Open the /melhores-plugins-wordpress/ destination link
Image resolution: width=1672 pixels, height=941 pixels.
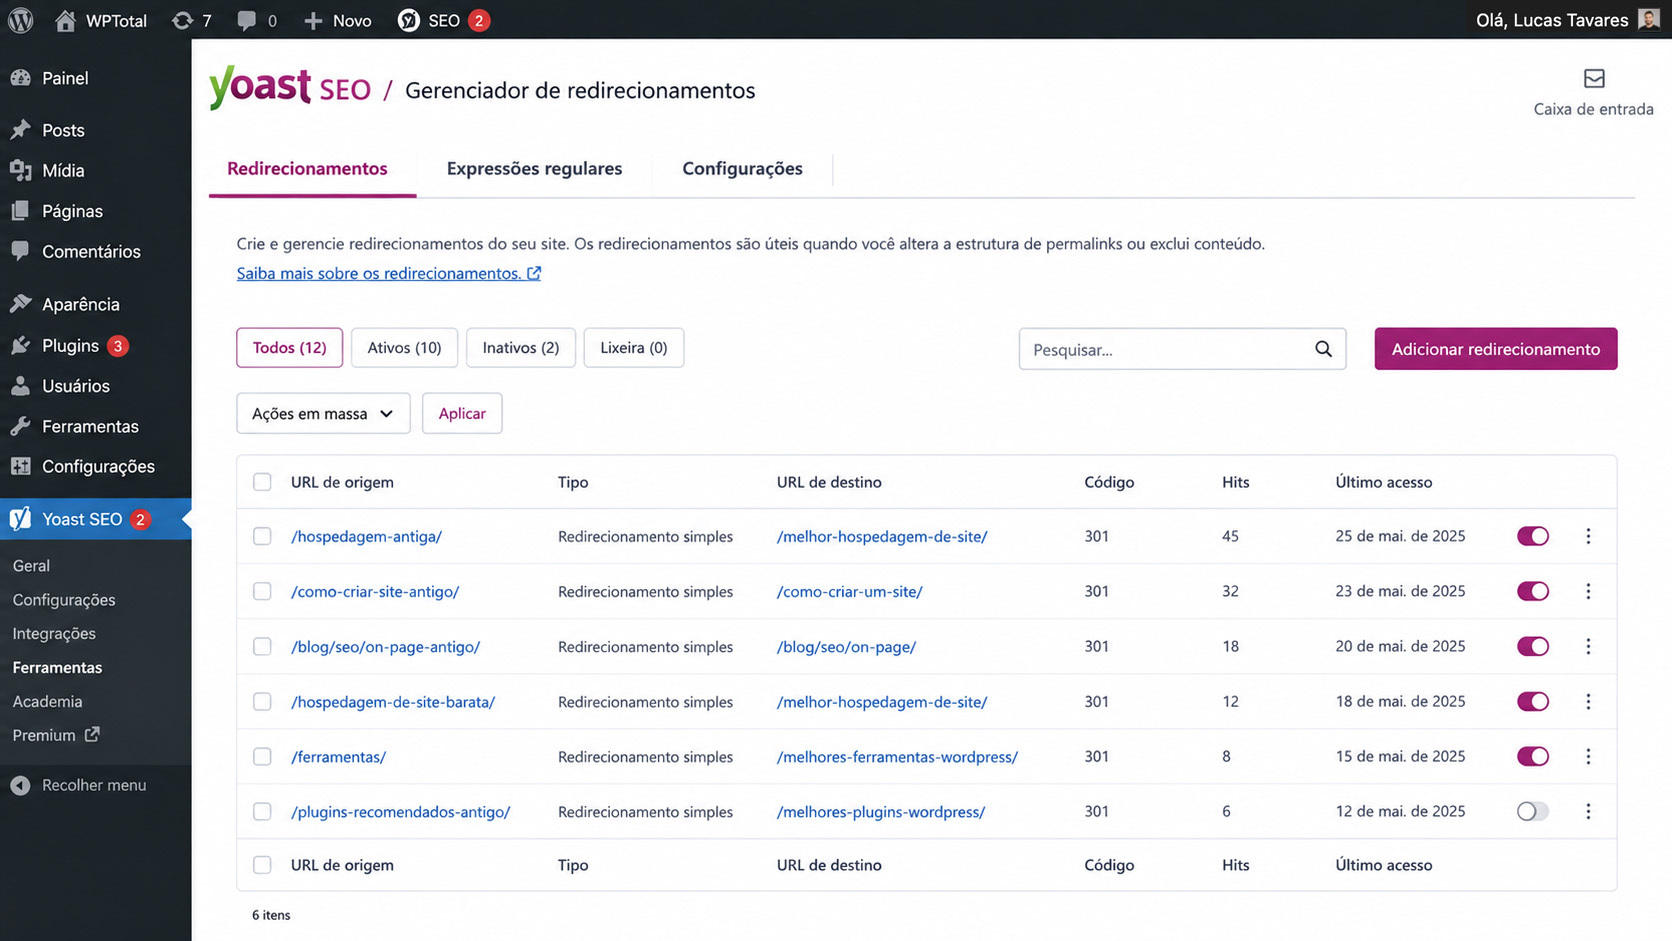881,811
